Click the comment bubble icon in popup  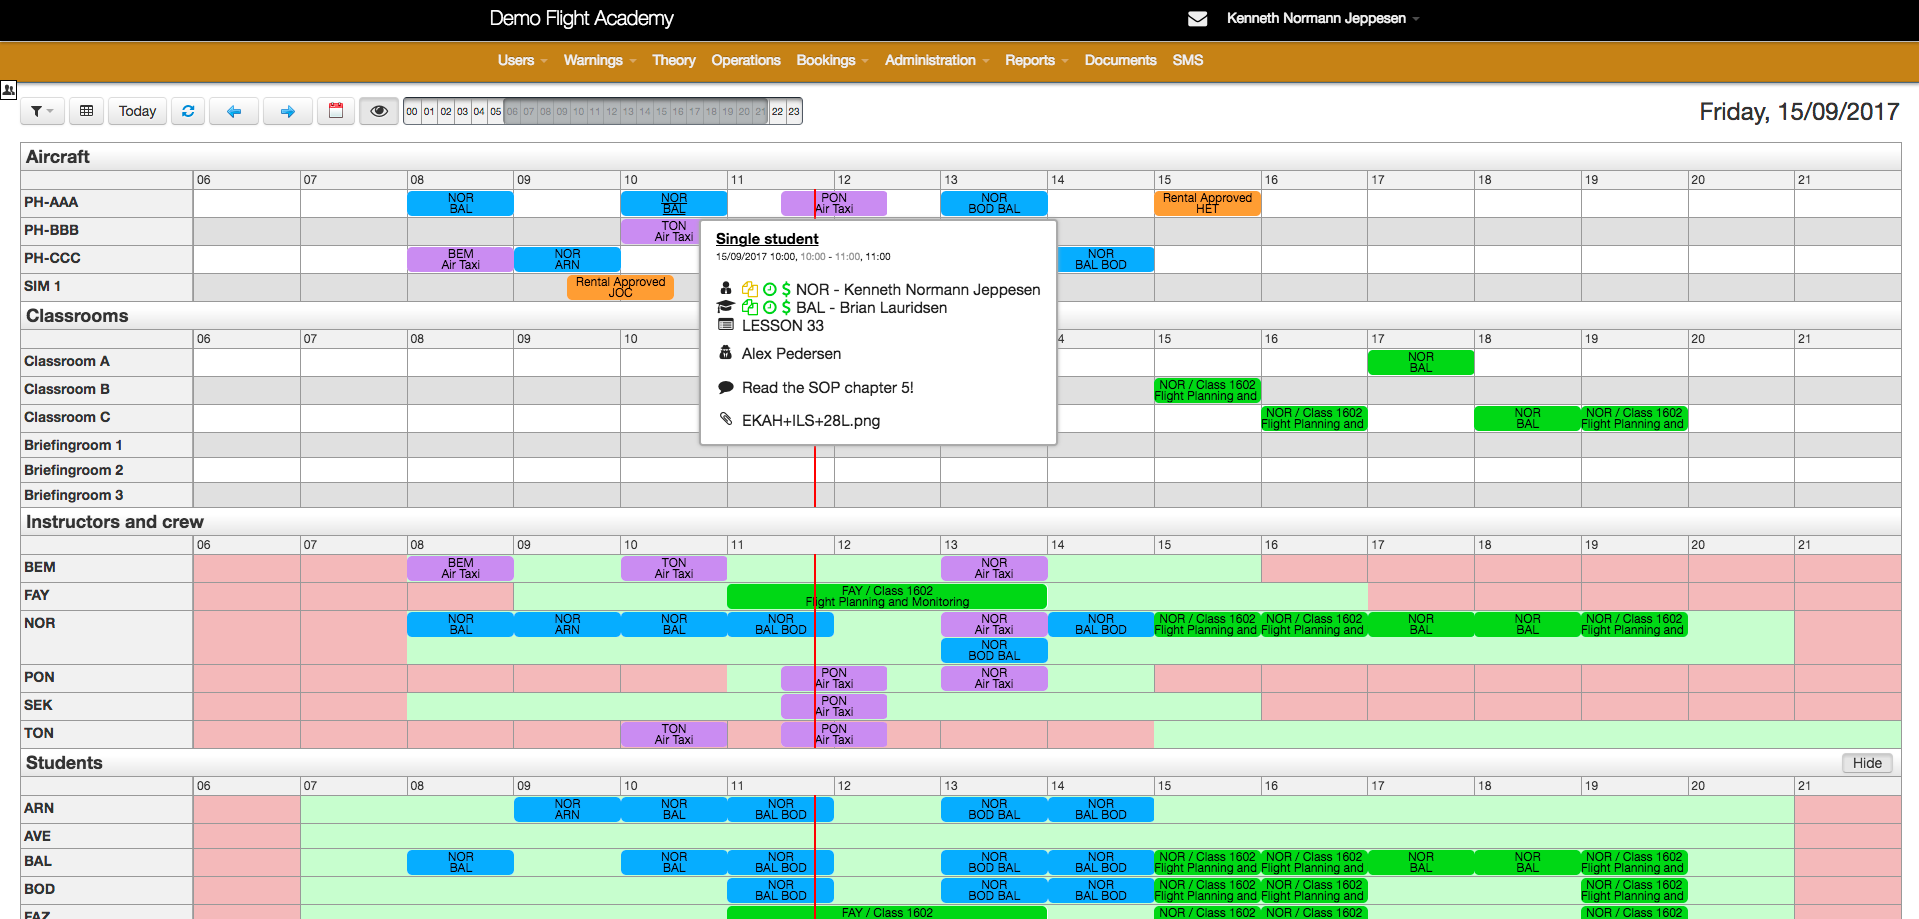coord(726,387)
